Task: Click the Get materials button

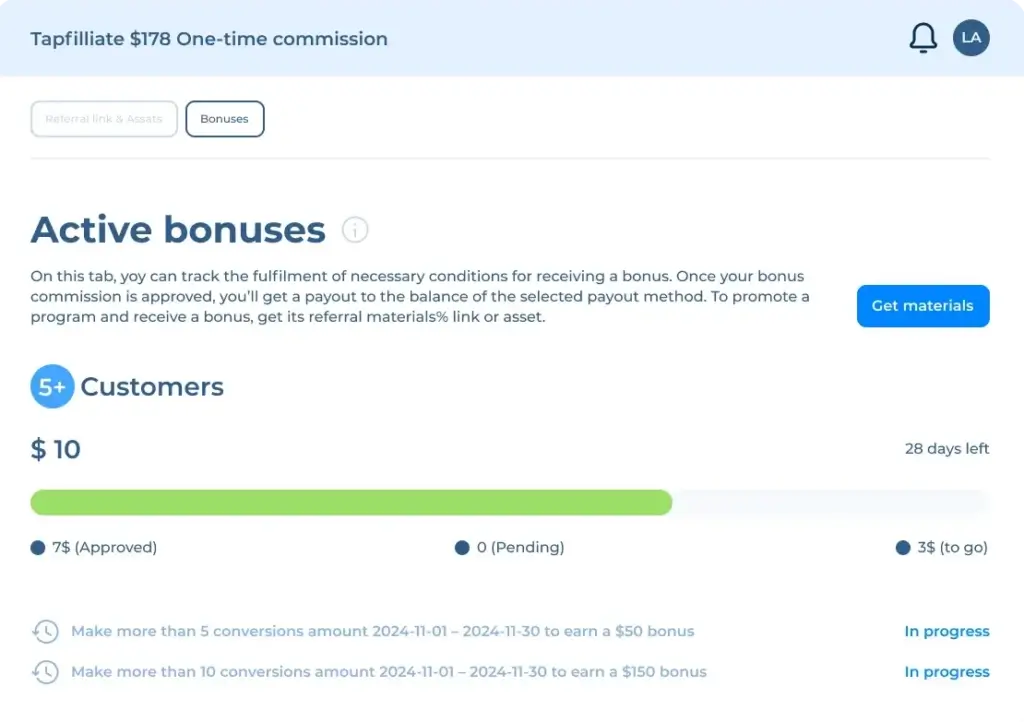Action: 922,306
